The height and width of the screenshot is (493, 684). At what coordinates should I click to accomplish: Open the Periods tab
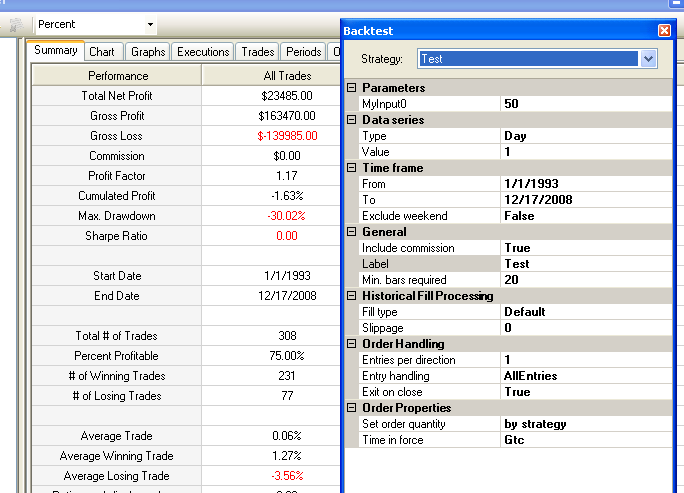pyautogui.click(x=304, y=52)
